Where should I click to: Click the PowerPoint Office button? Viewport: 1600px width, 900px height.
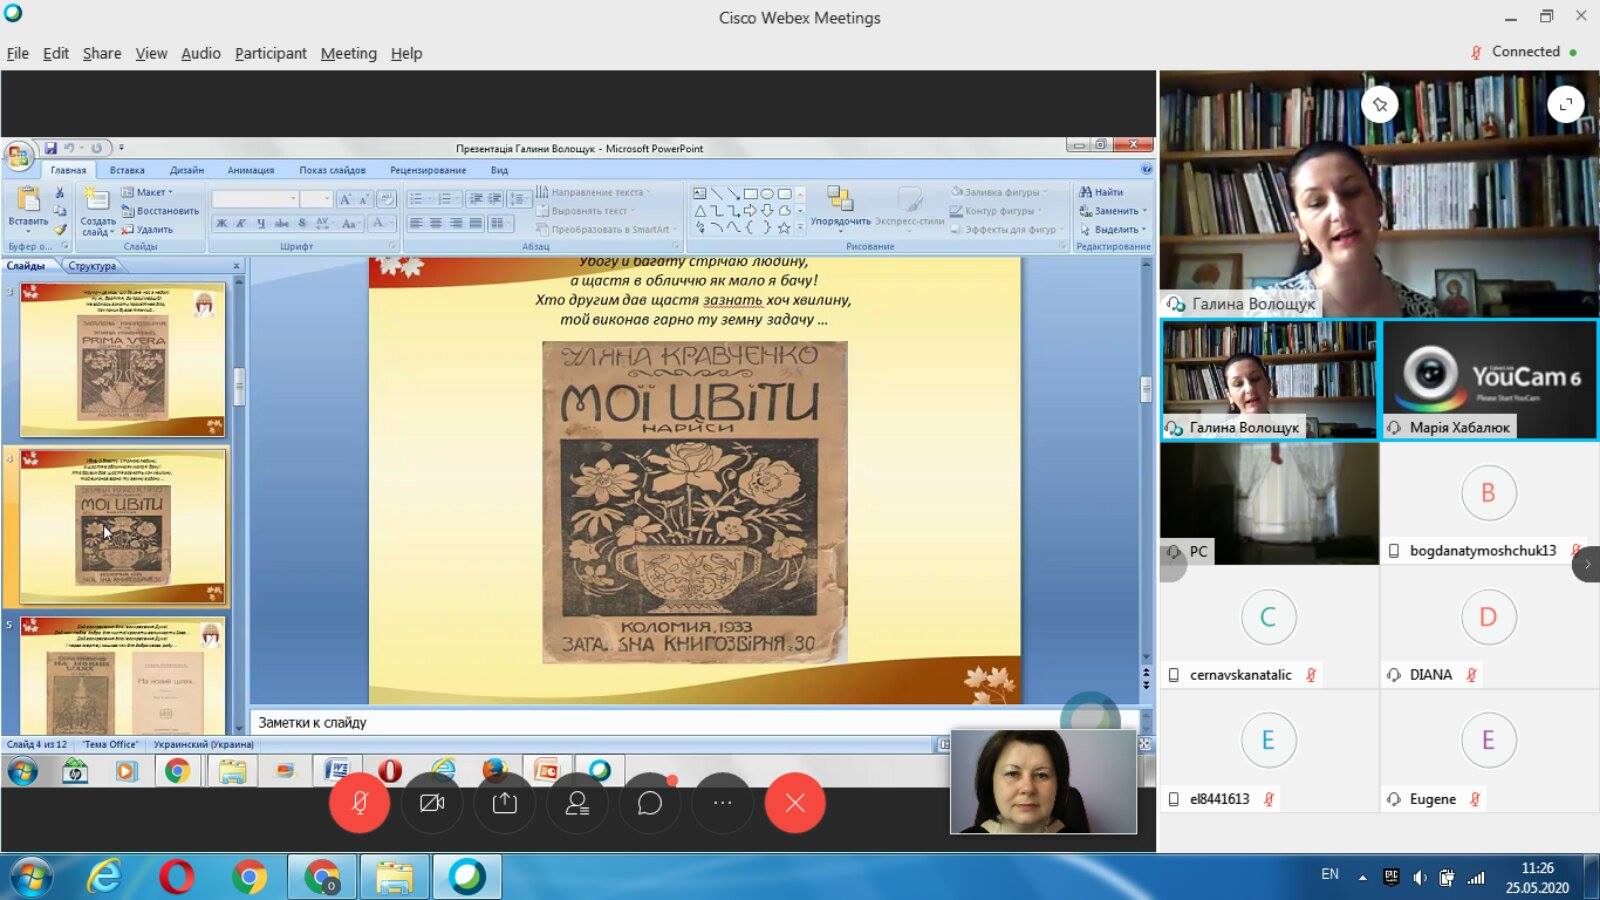(18, 156)
